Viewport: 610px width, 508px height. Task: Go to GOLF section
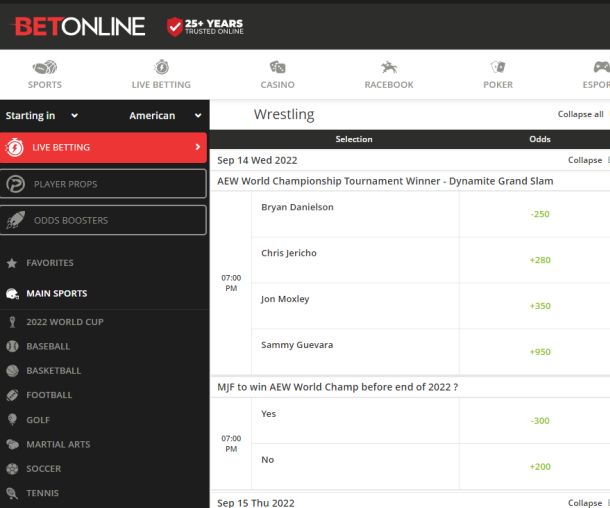point(38,420)
